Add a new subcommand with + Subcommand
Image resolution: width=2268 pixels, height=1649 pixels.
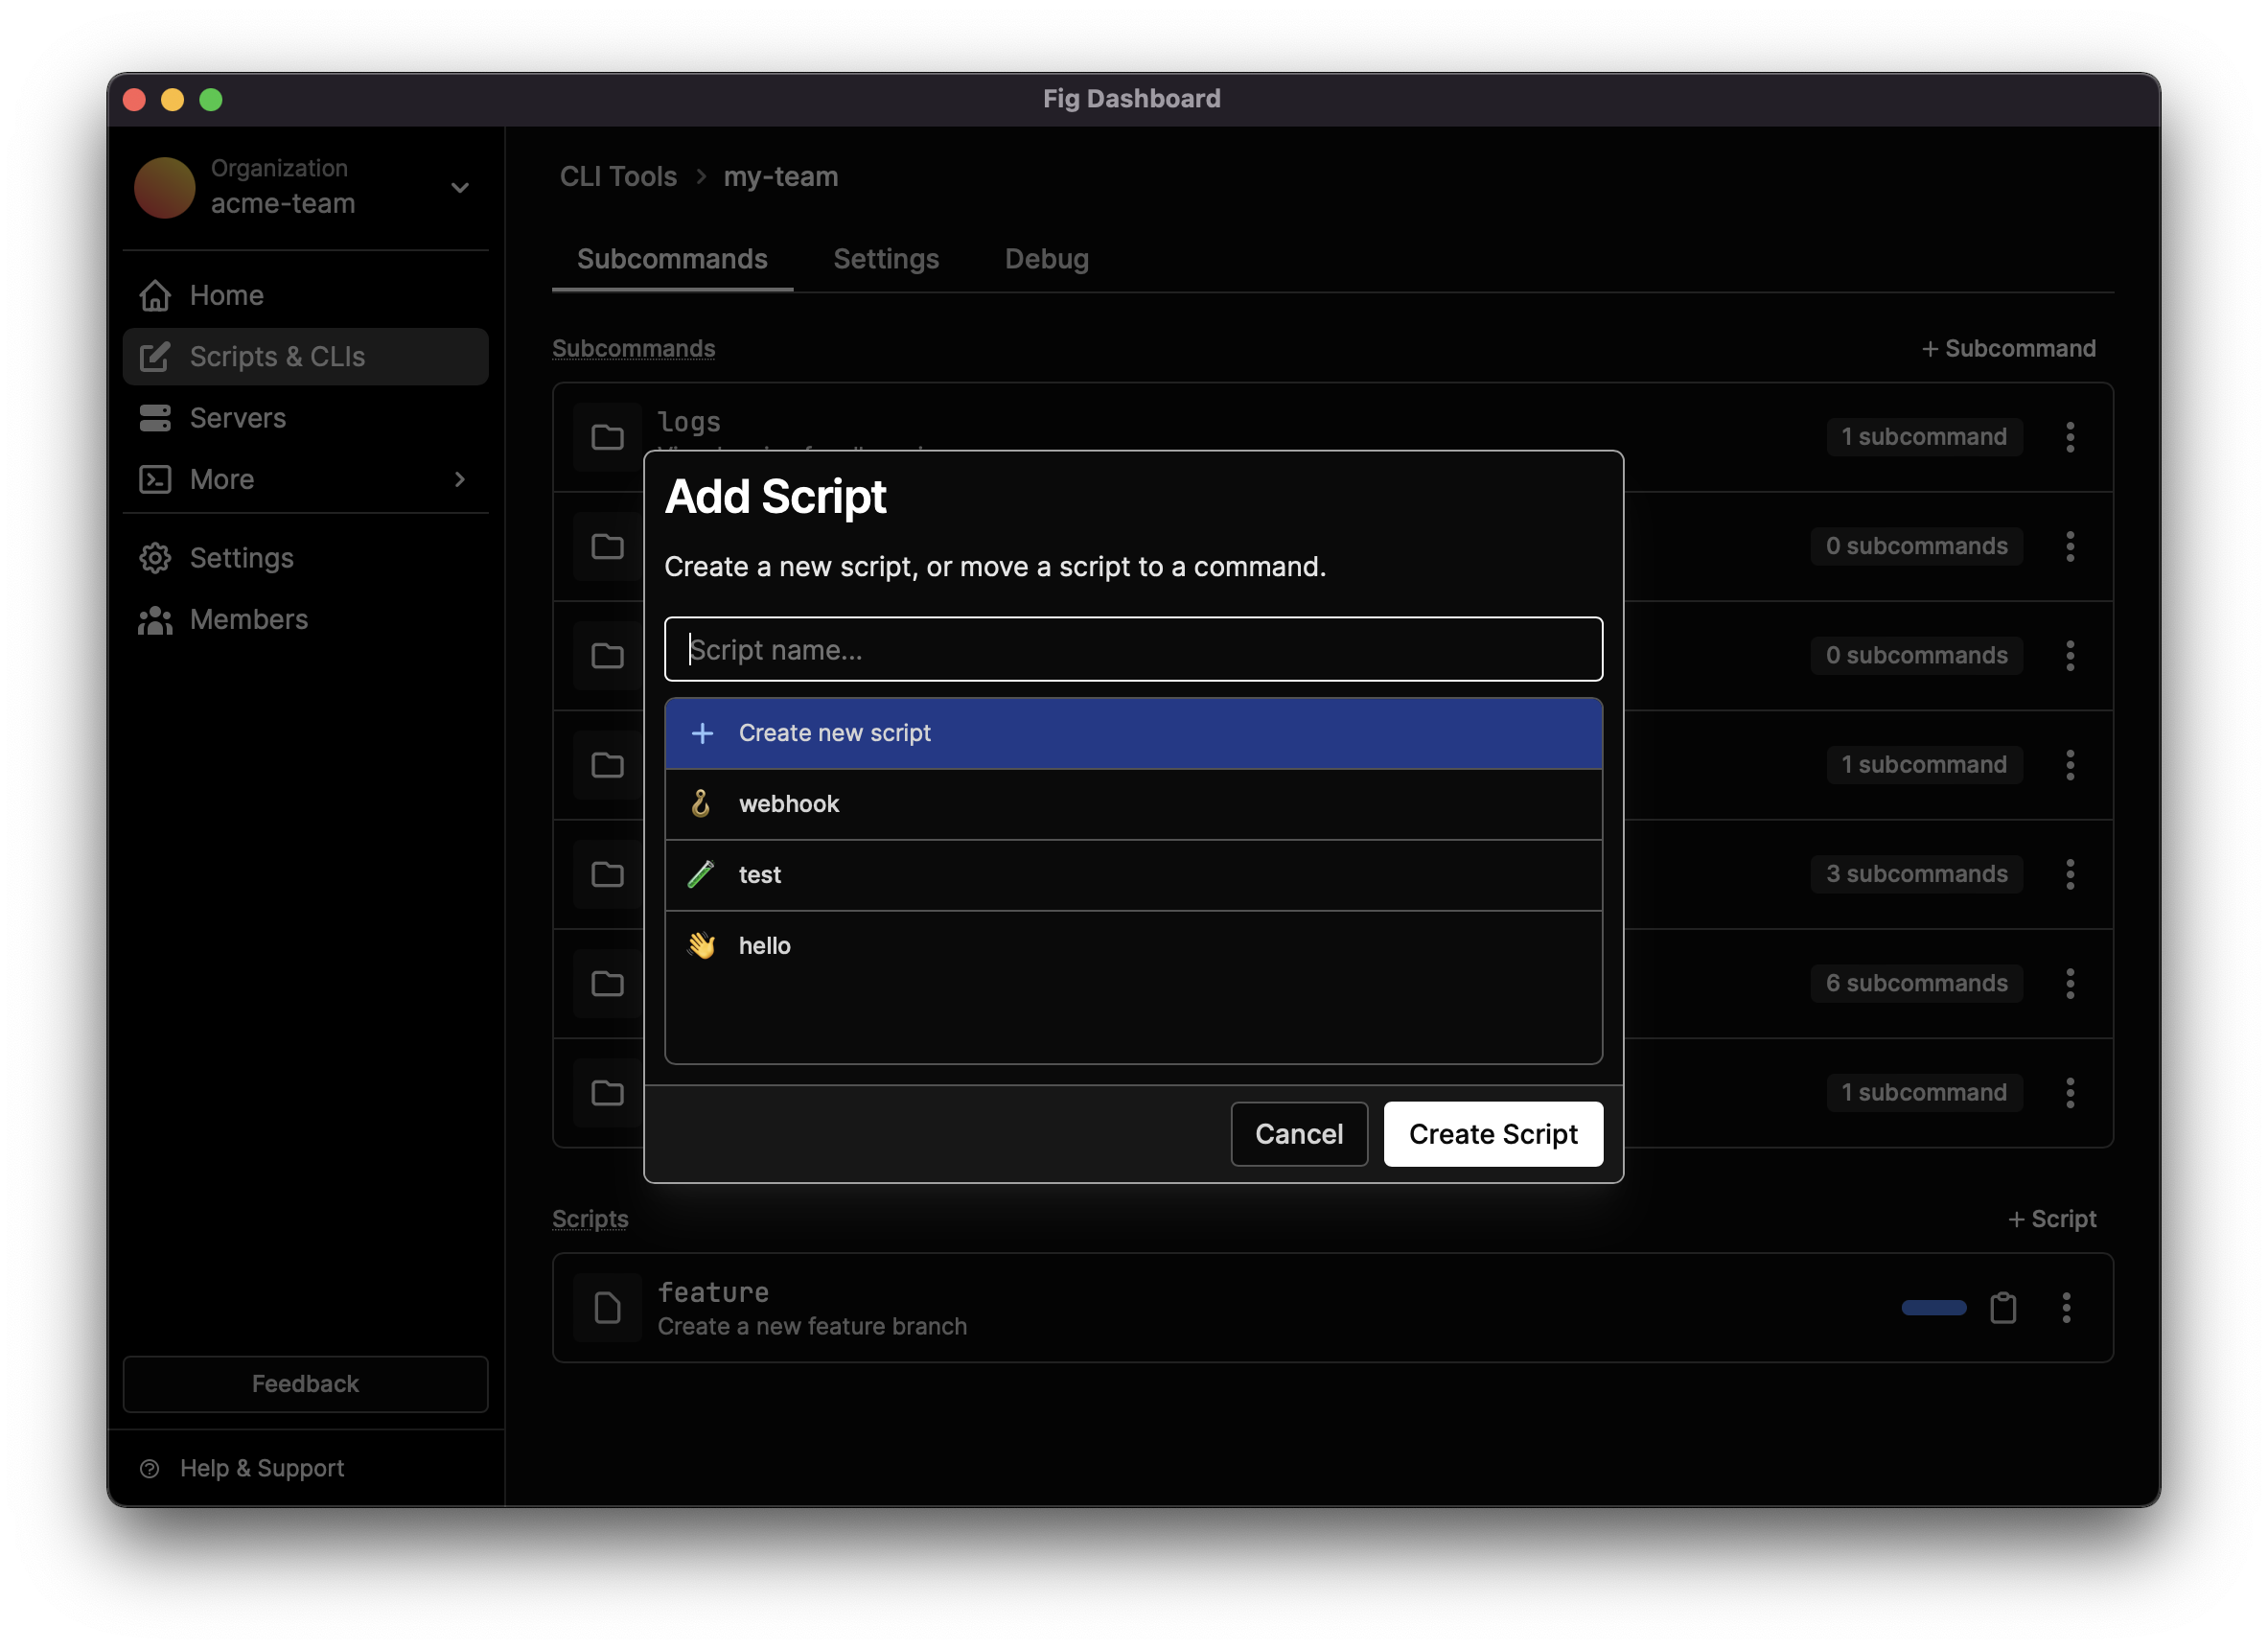(x=2008, y=349)
